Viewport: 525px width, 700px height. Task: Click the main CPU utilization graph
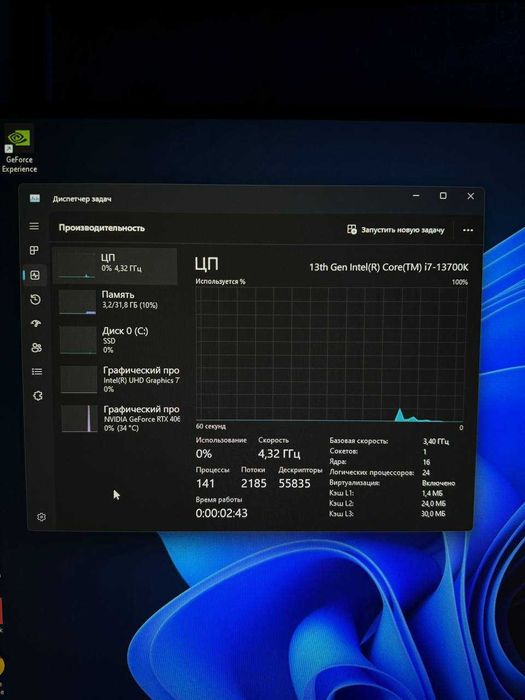pyautogui.click(x=330, y=354)
